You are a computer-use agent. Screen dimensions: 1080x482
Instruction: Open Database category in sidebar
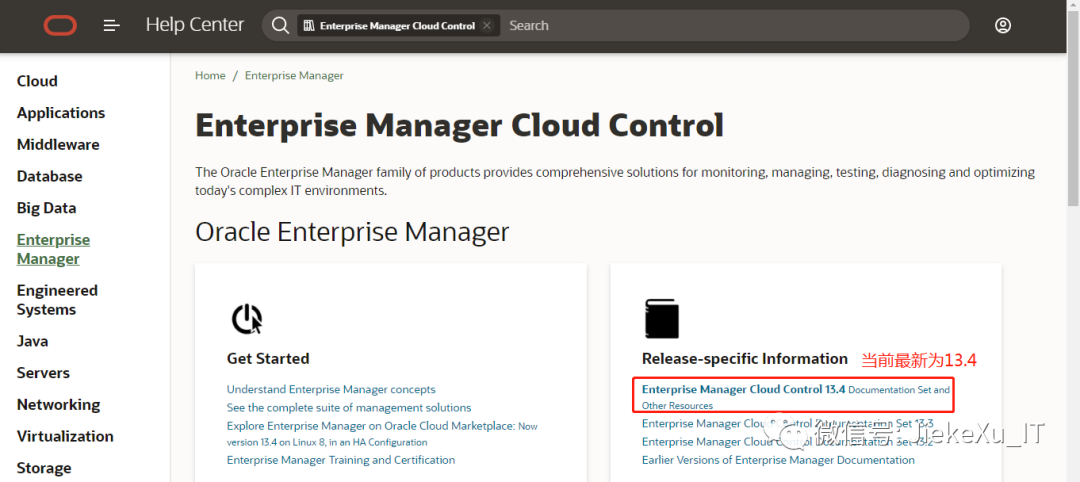point(50,176)
